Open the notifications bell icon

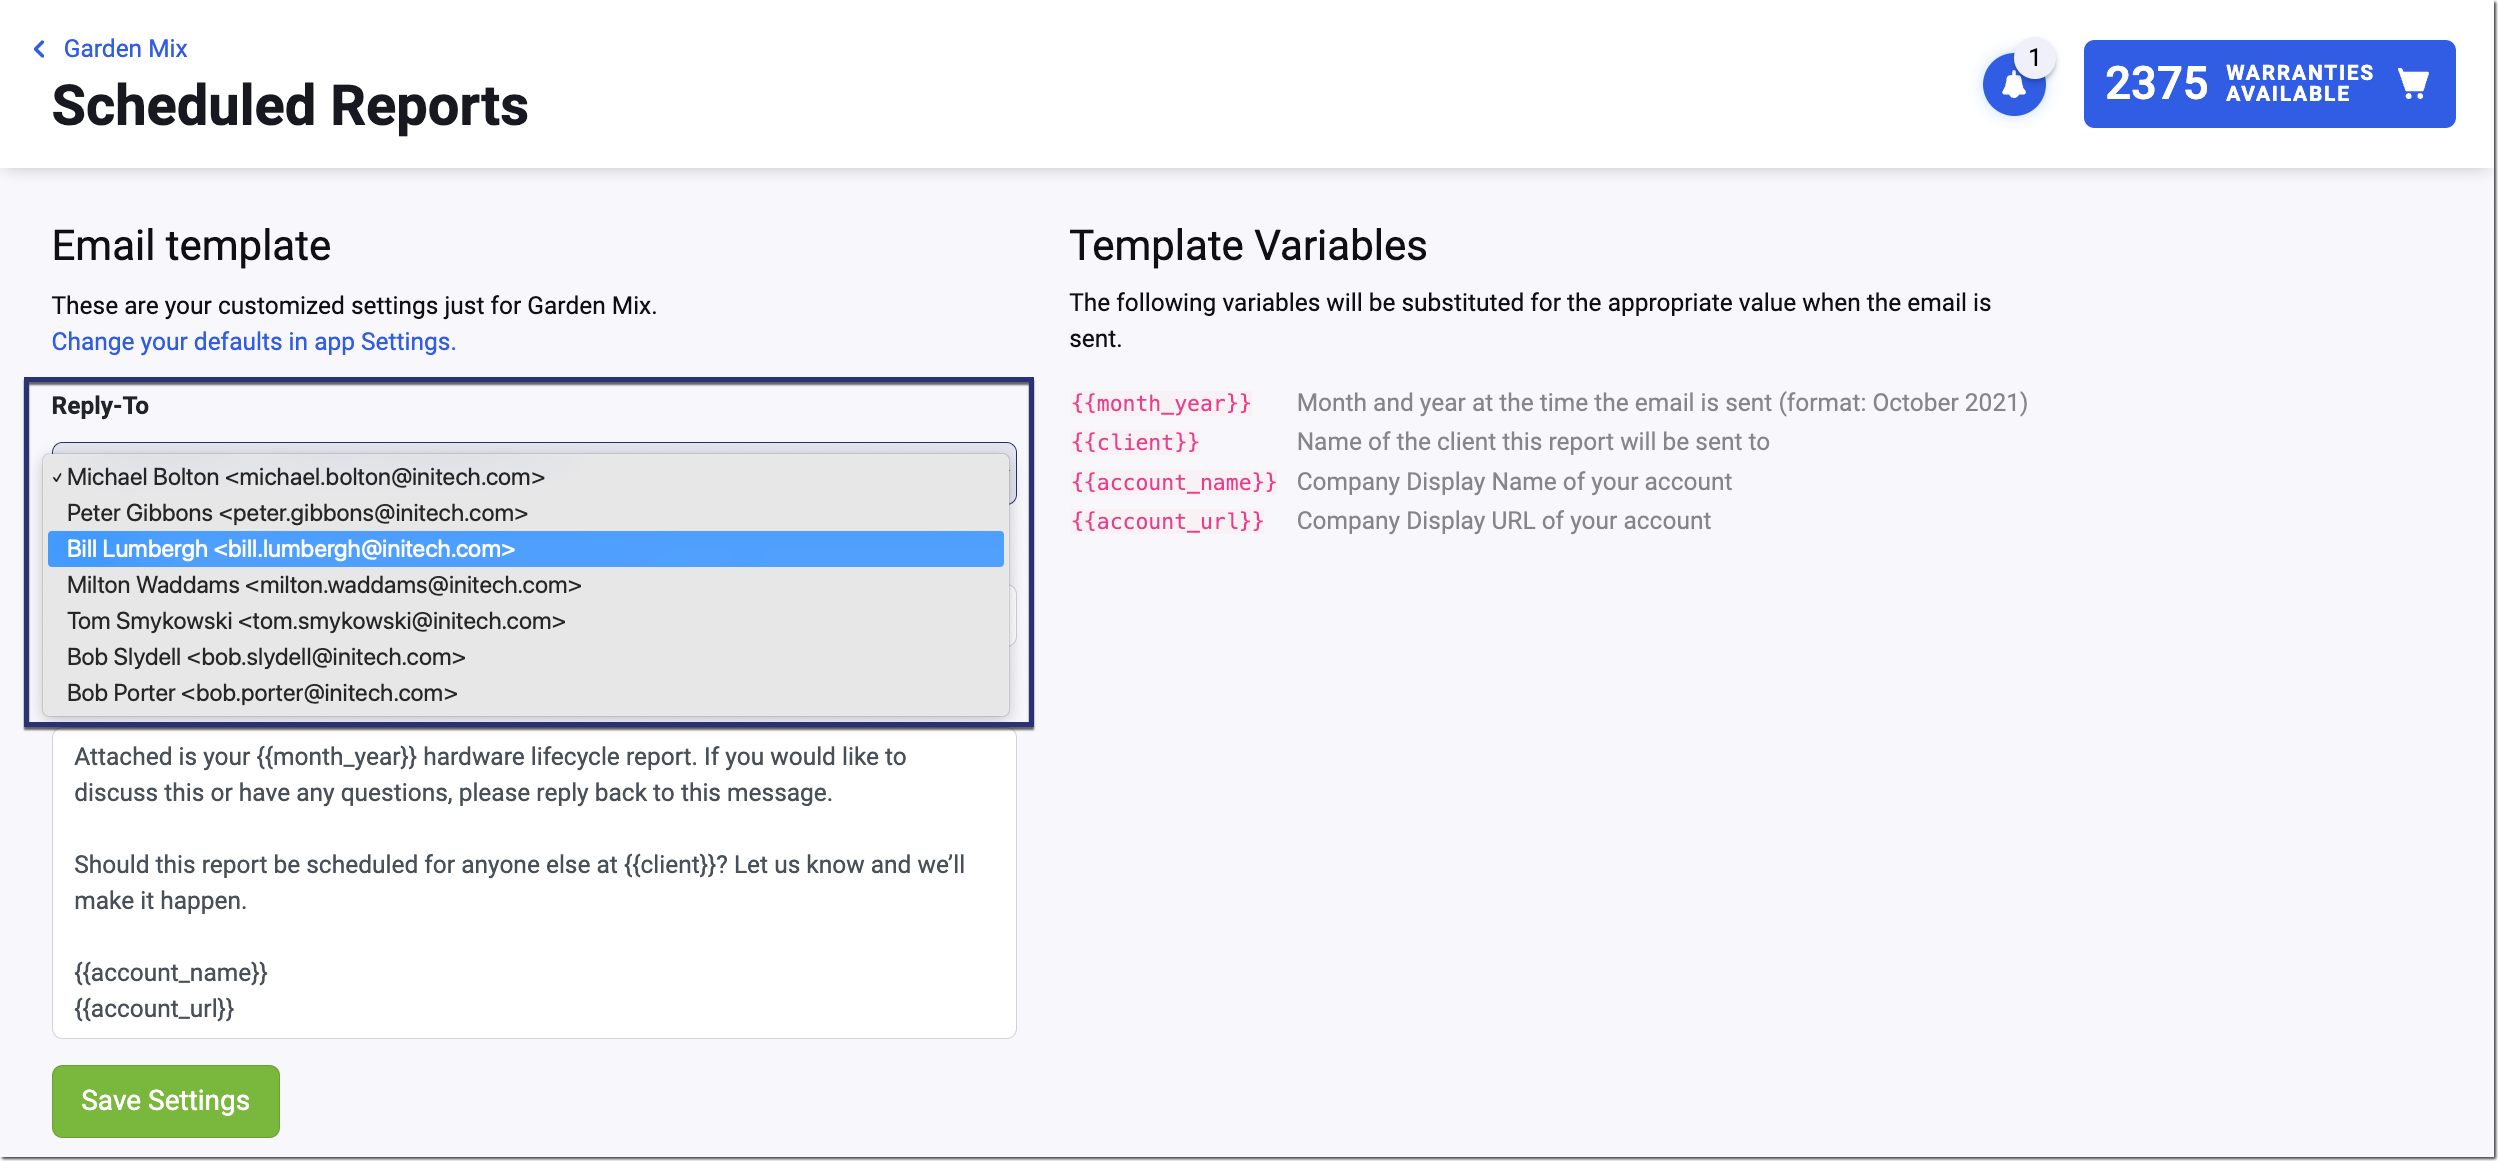tap(2013, 85)
